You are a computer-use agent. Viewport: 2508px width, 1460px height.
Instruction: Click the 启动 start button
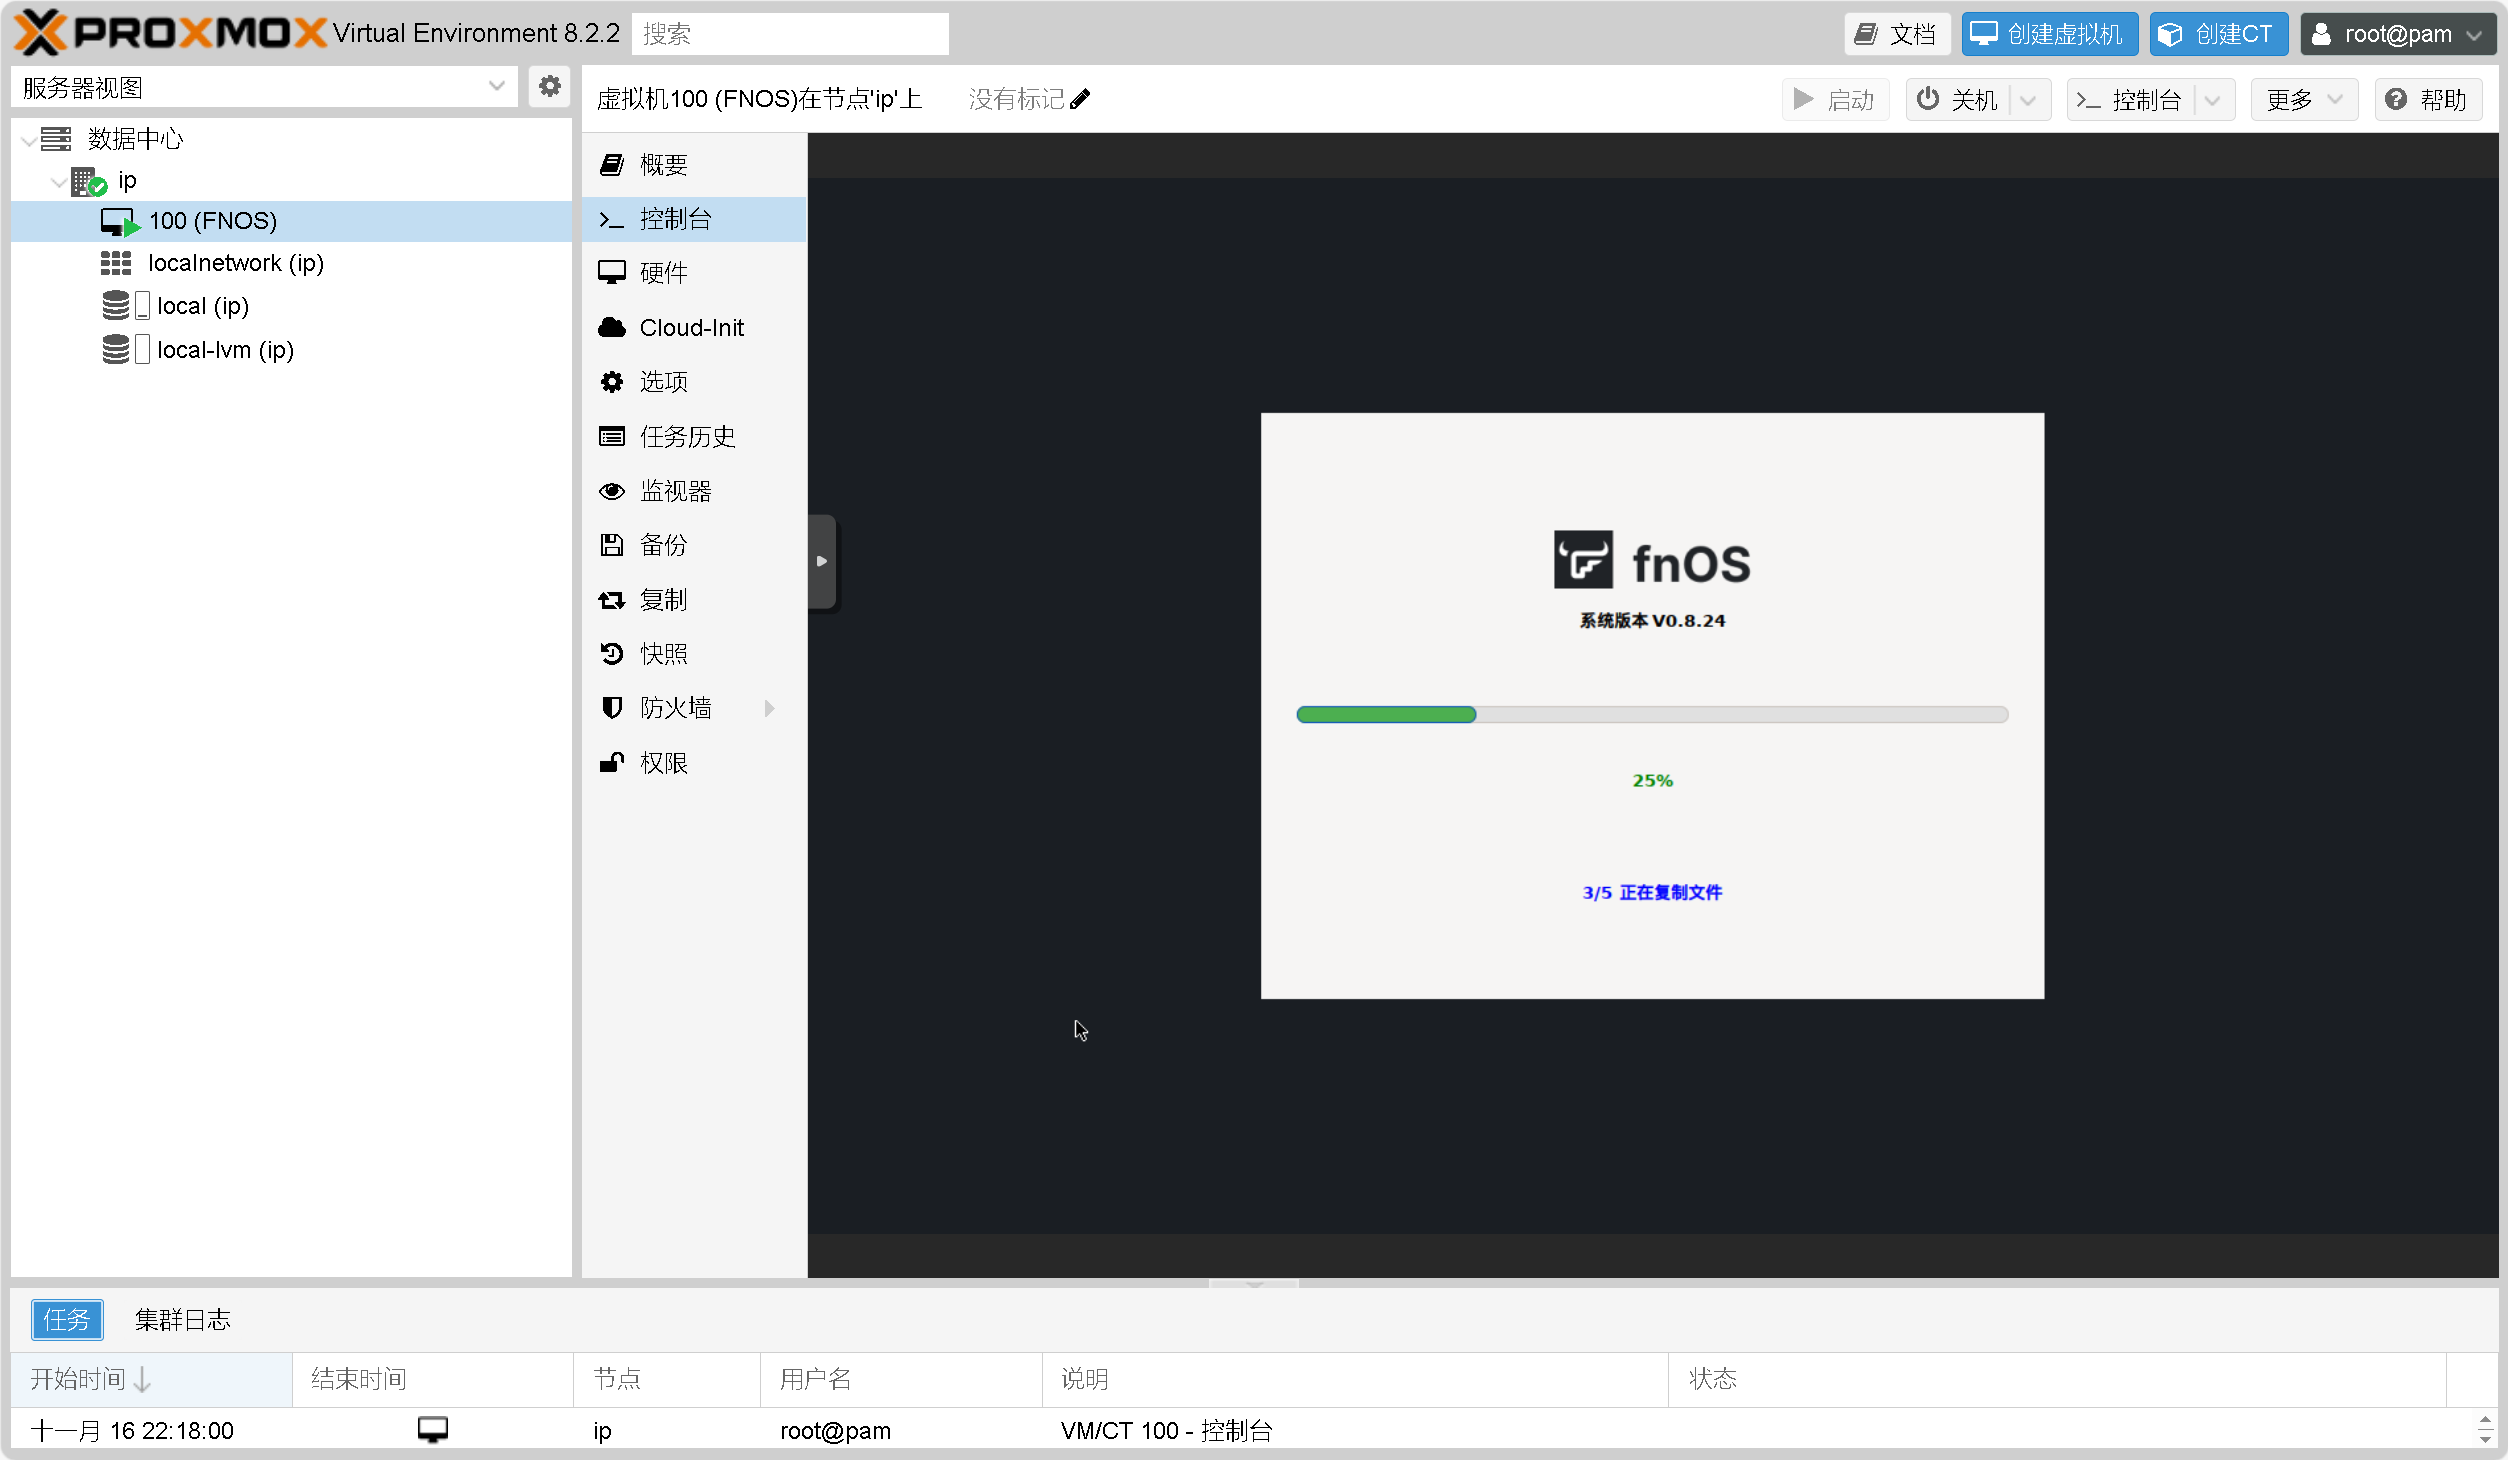click(x=1835, y=100)
